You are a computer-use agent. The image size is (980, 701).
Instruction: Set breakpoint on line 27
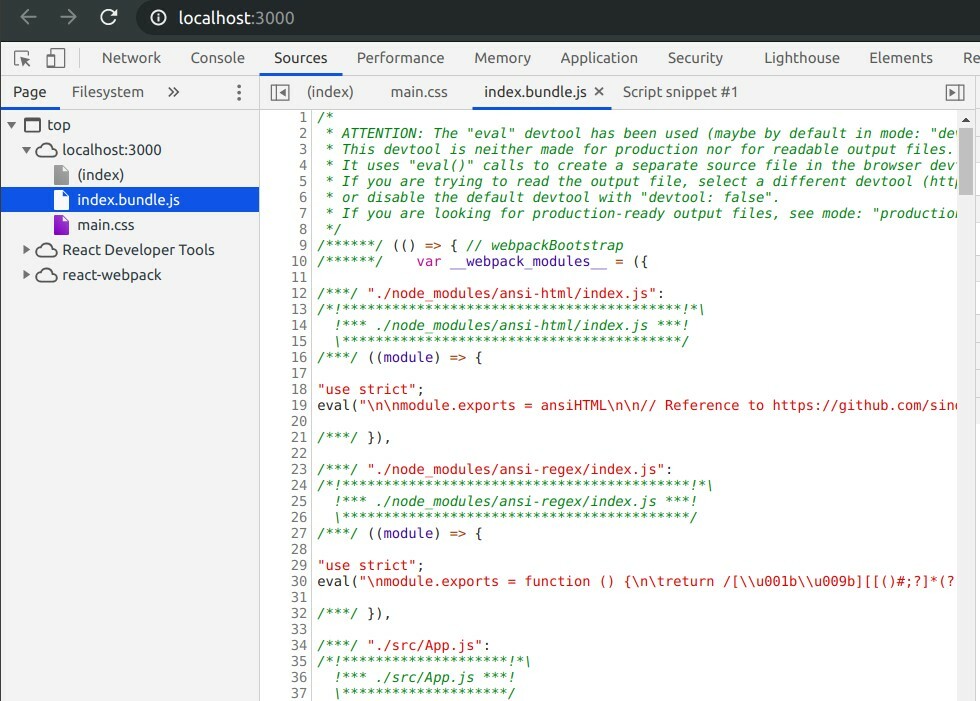(x=299, y=534)
